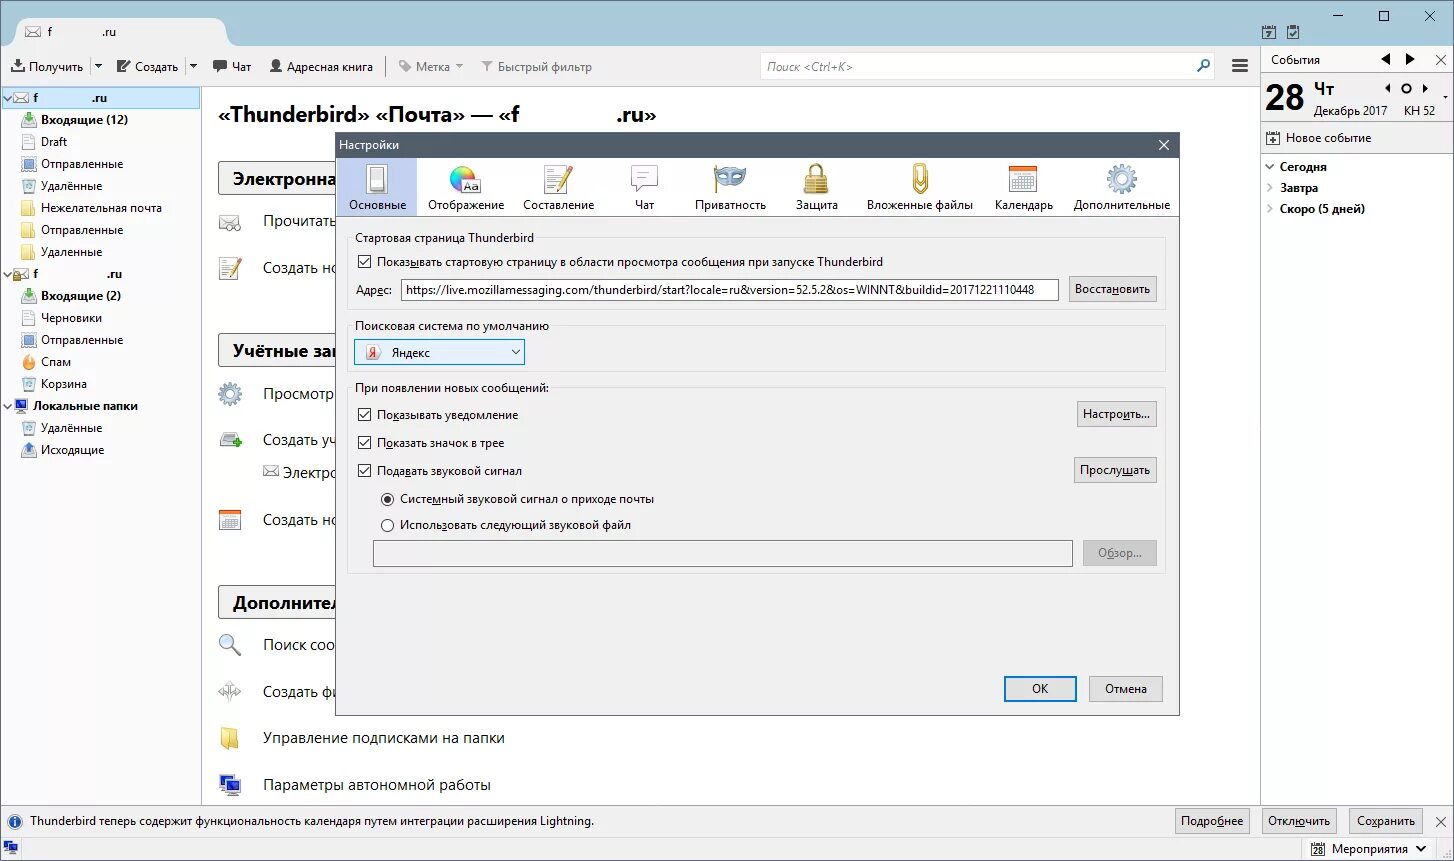
Task: Open the Чат settings tab
Action: tap(644, 187)
